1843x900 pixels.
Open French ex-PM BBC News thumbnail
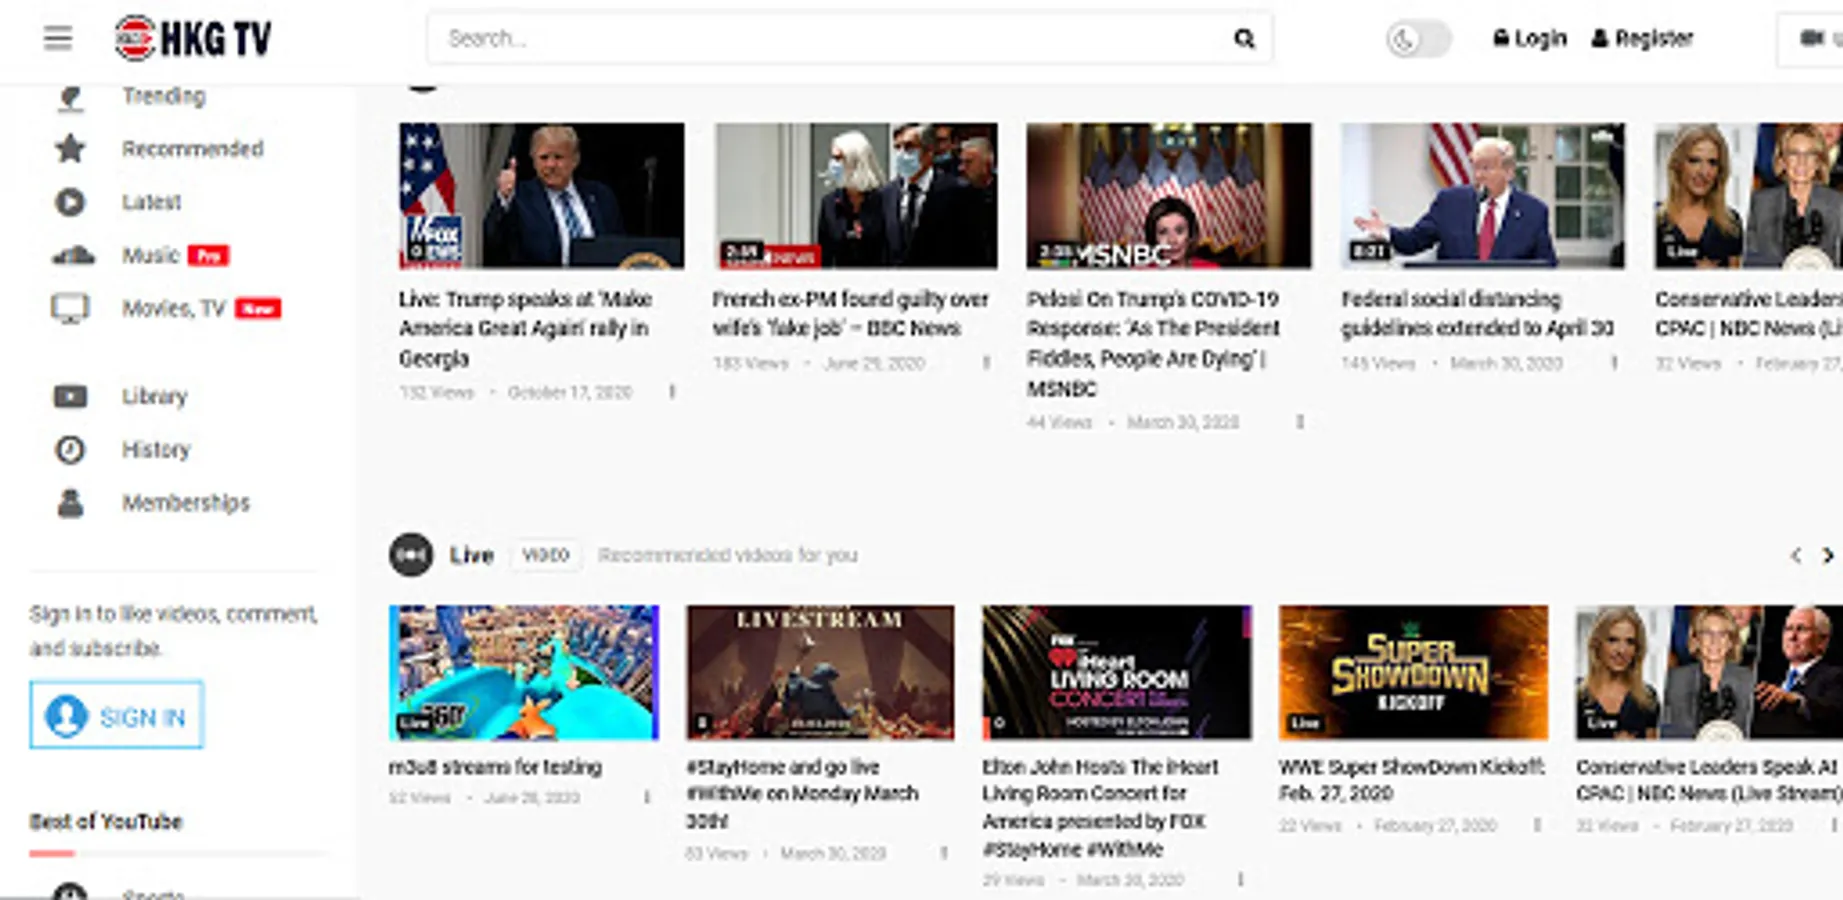[x=856, y=196]
